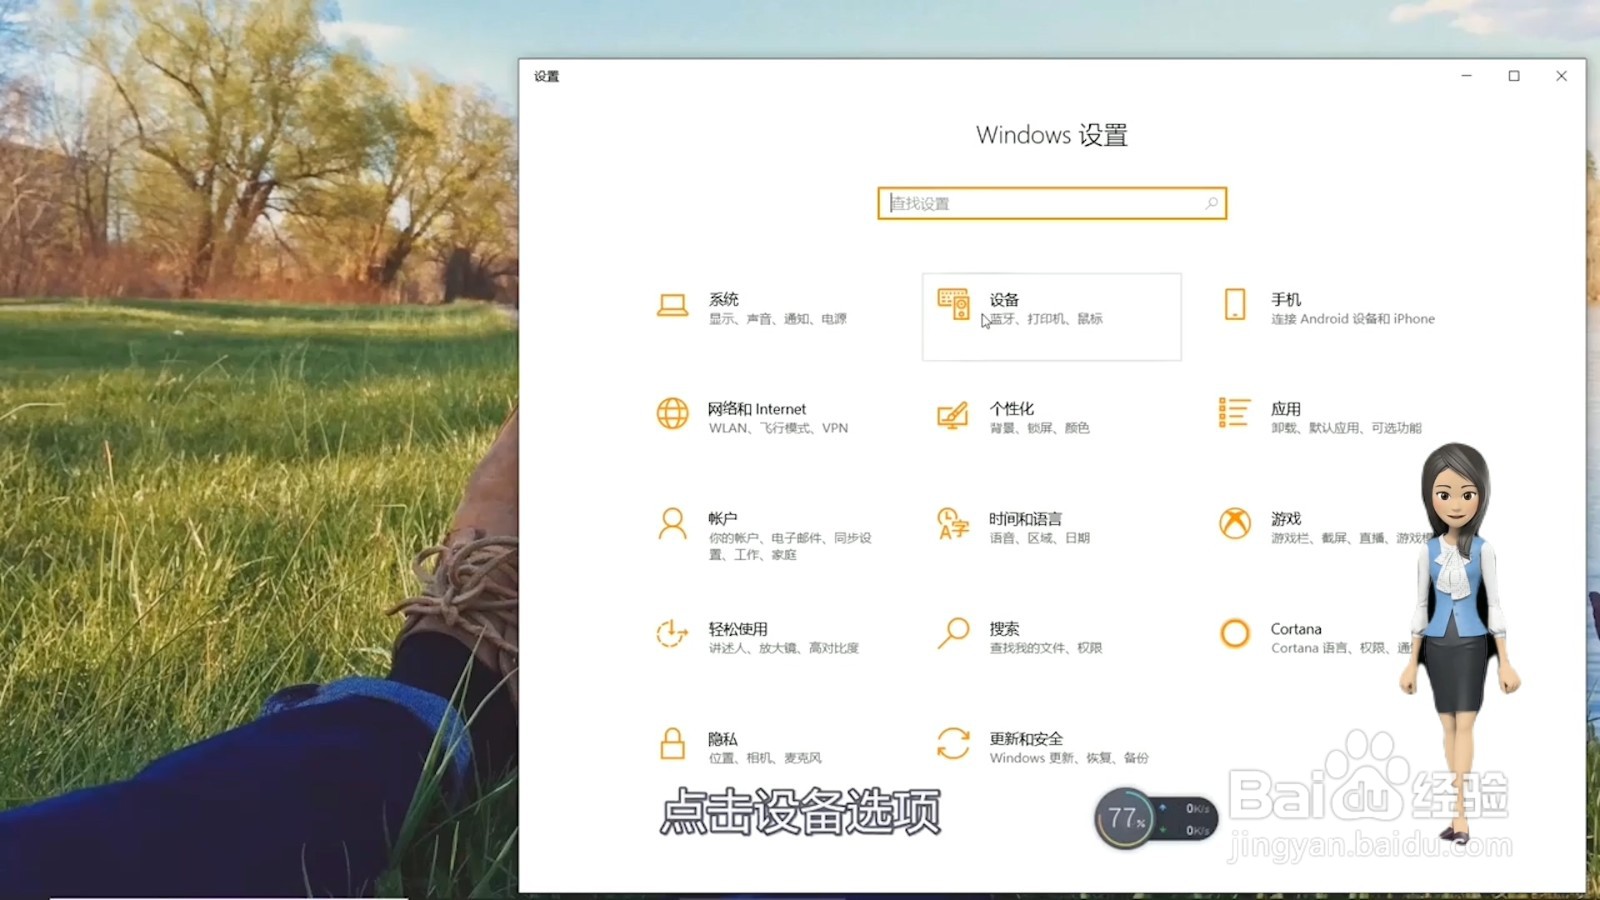The height and width of the screenshot is (900, 1600).
Task: Click the 查找我的文件、权限 description
Action: pos(1046,648)
